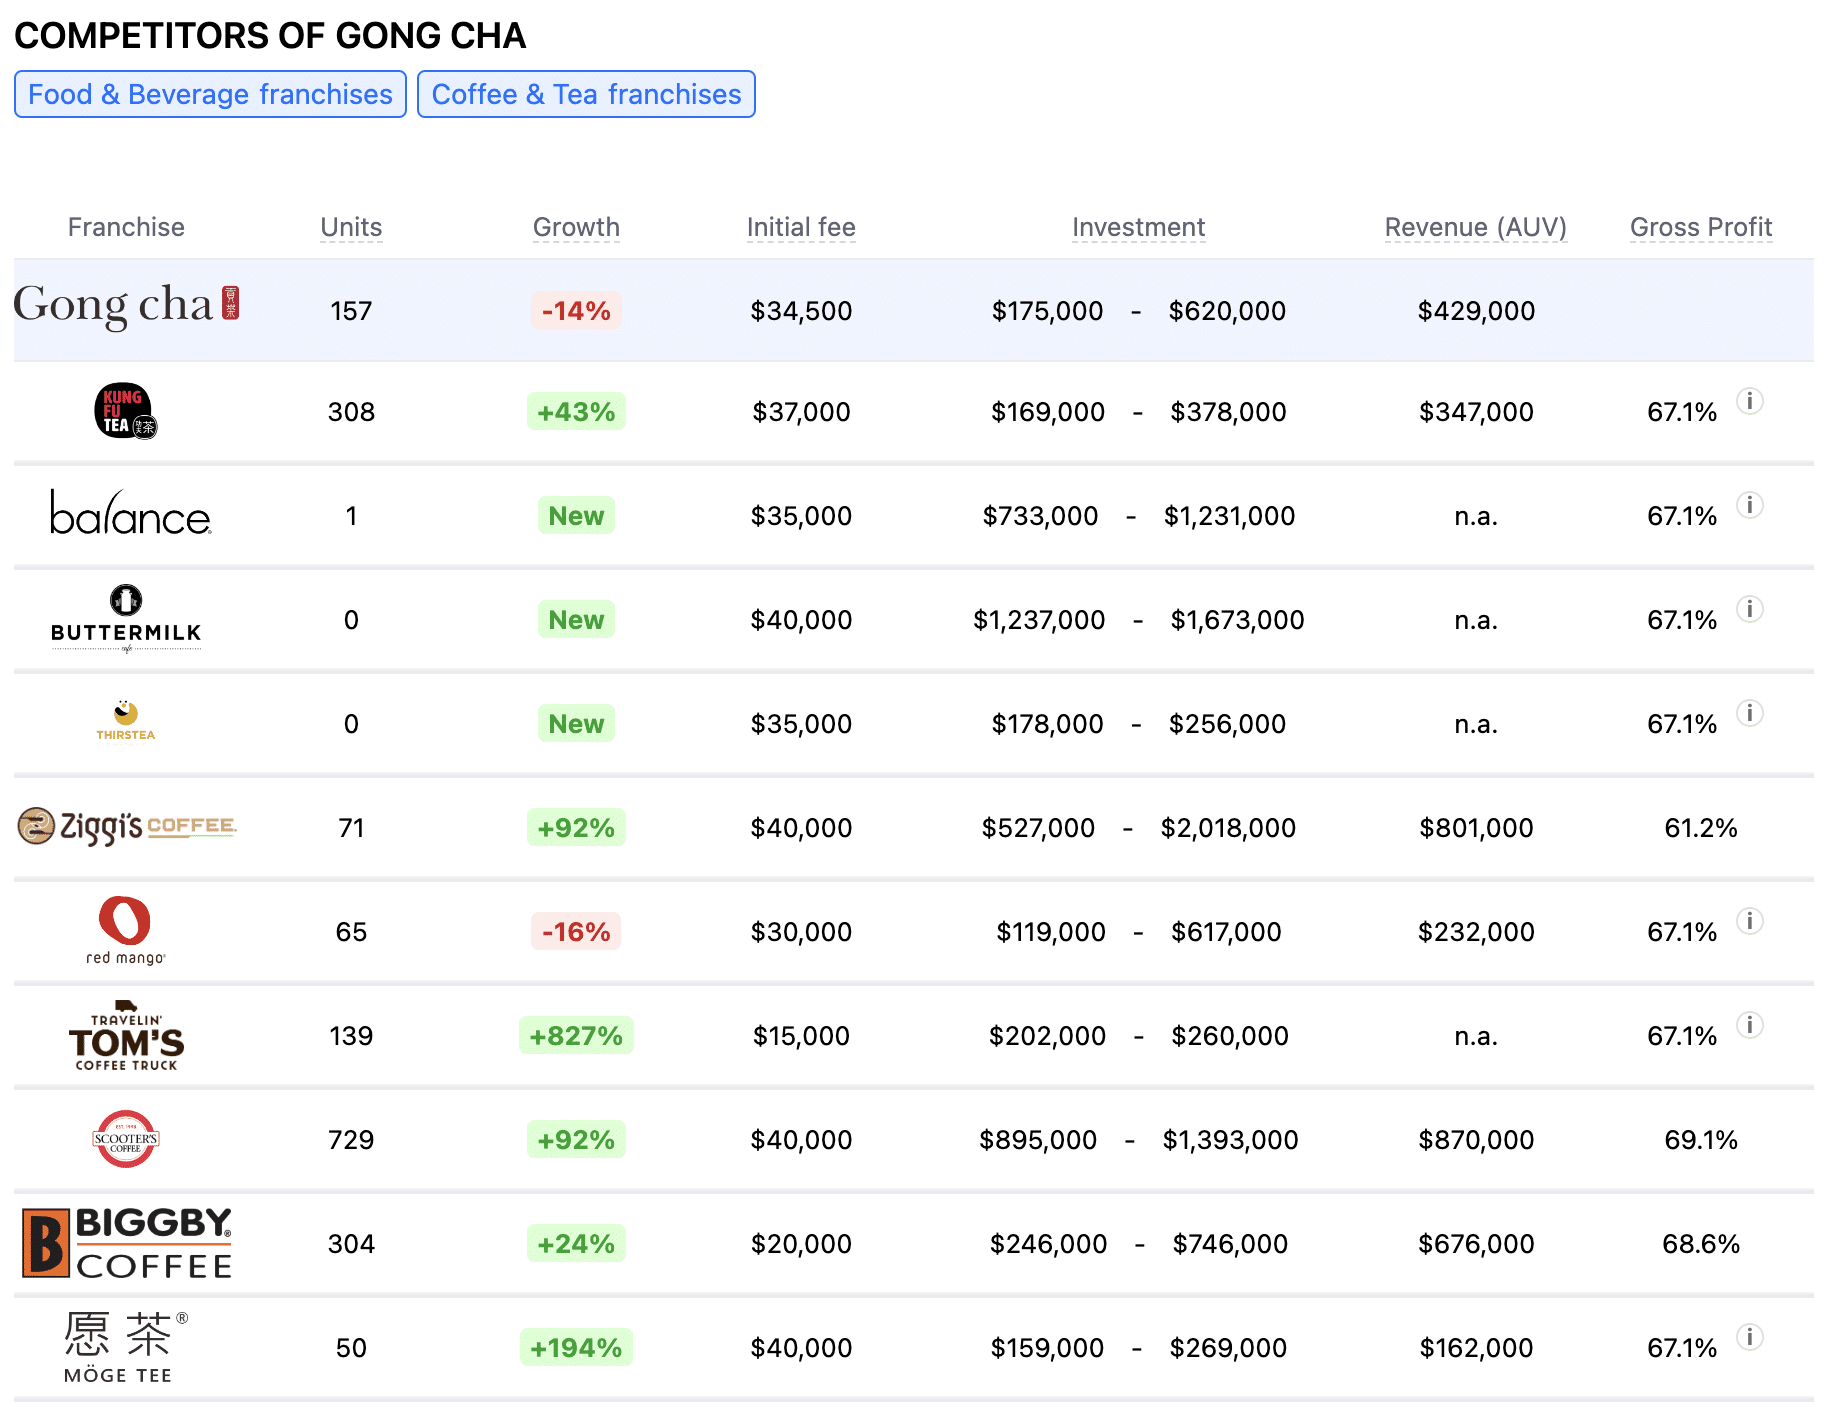Open the Red Mango logo
This screenshot has width=1828, height=1428.
pyautogui.click(x=125, y=930)
